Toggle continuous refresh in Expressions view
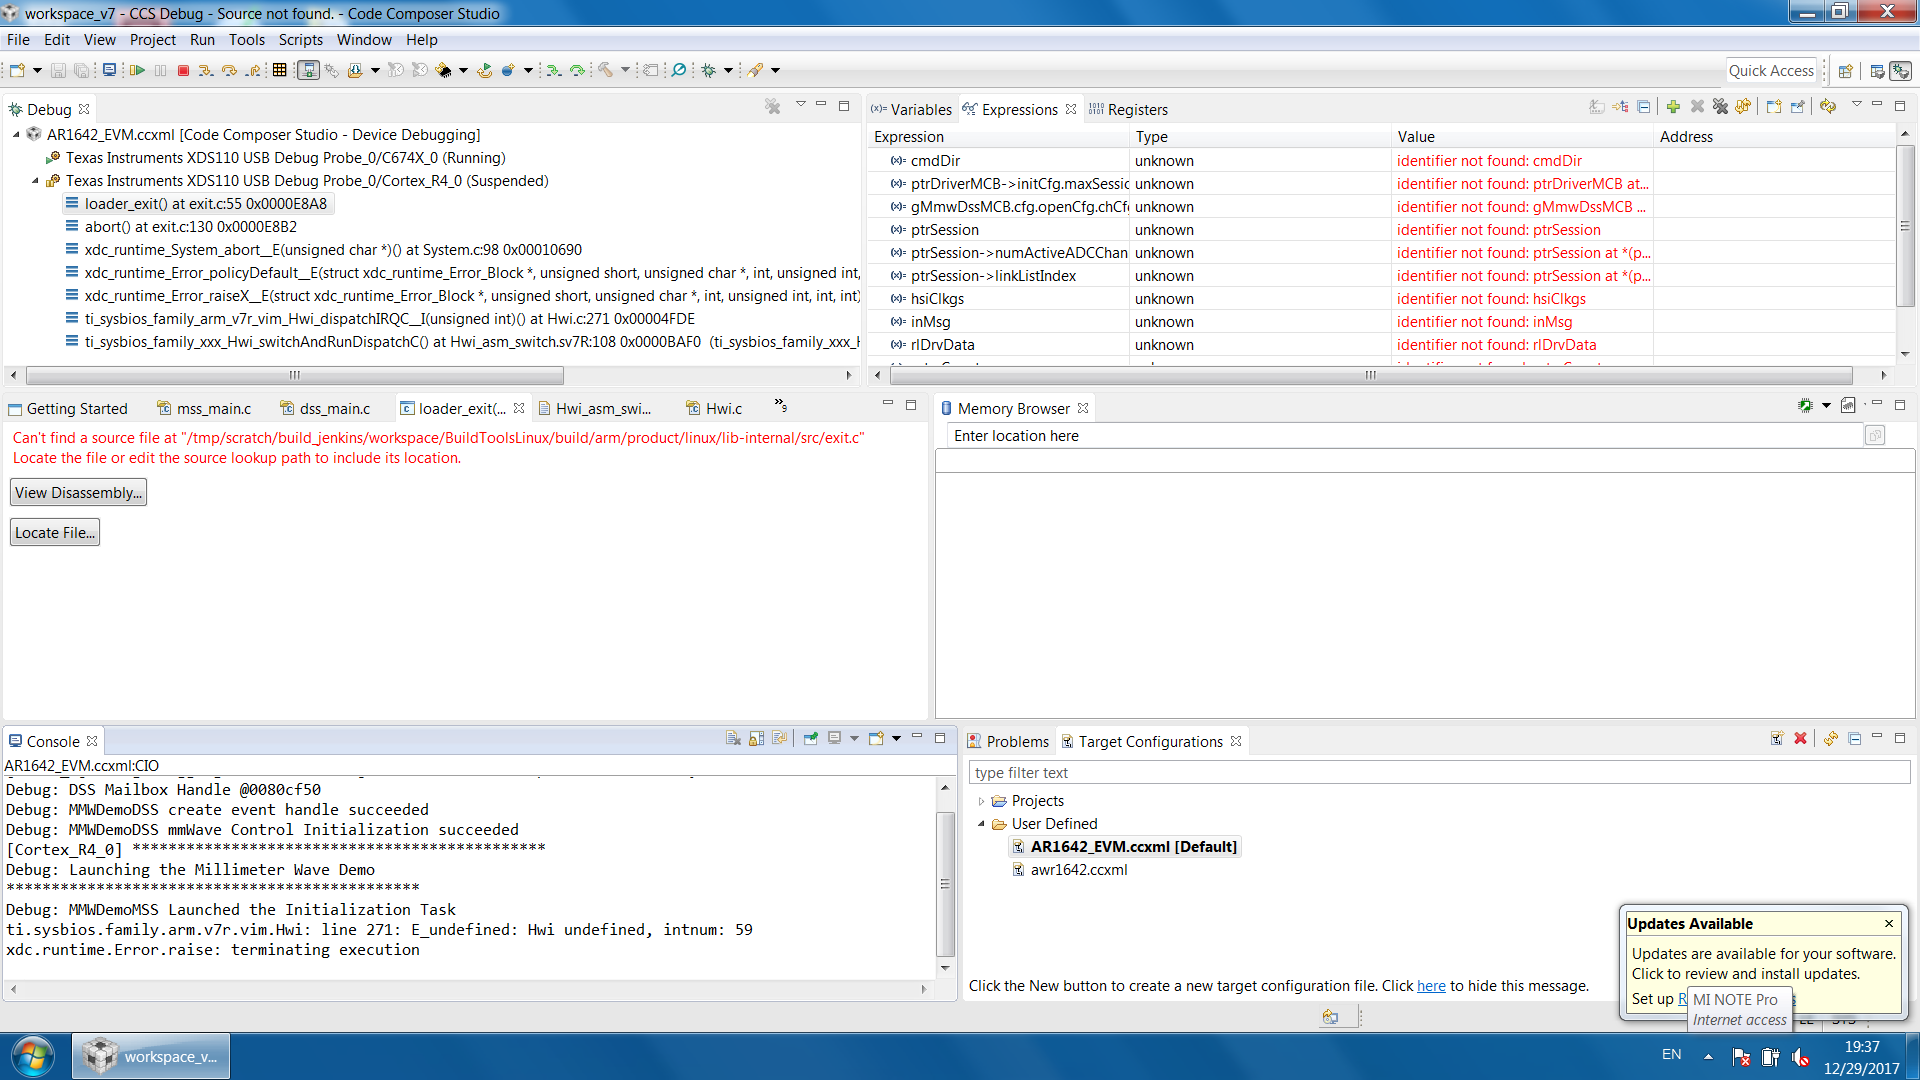Image resolution: width=1920 pixels, height=1080 pixels. (1828, 107)
